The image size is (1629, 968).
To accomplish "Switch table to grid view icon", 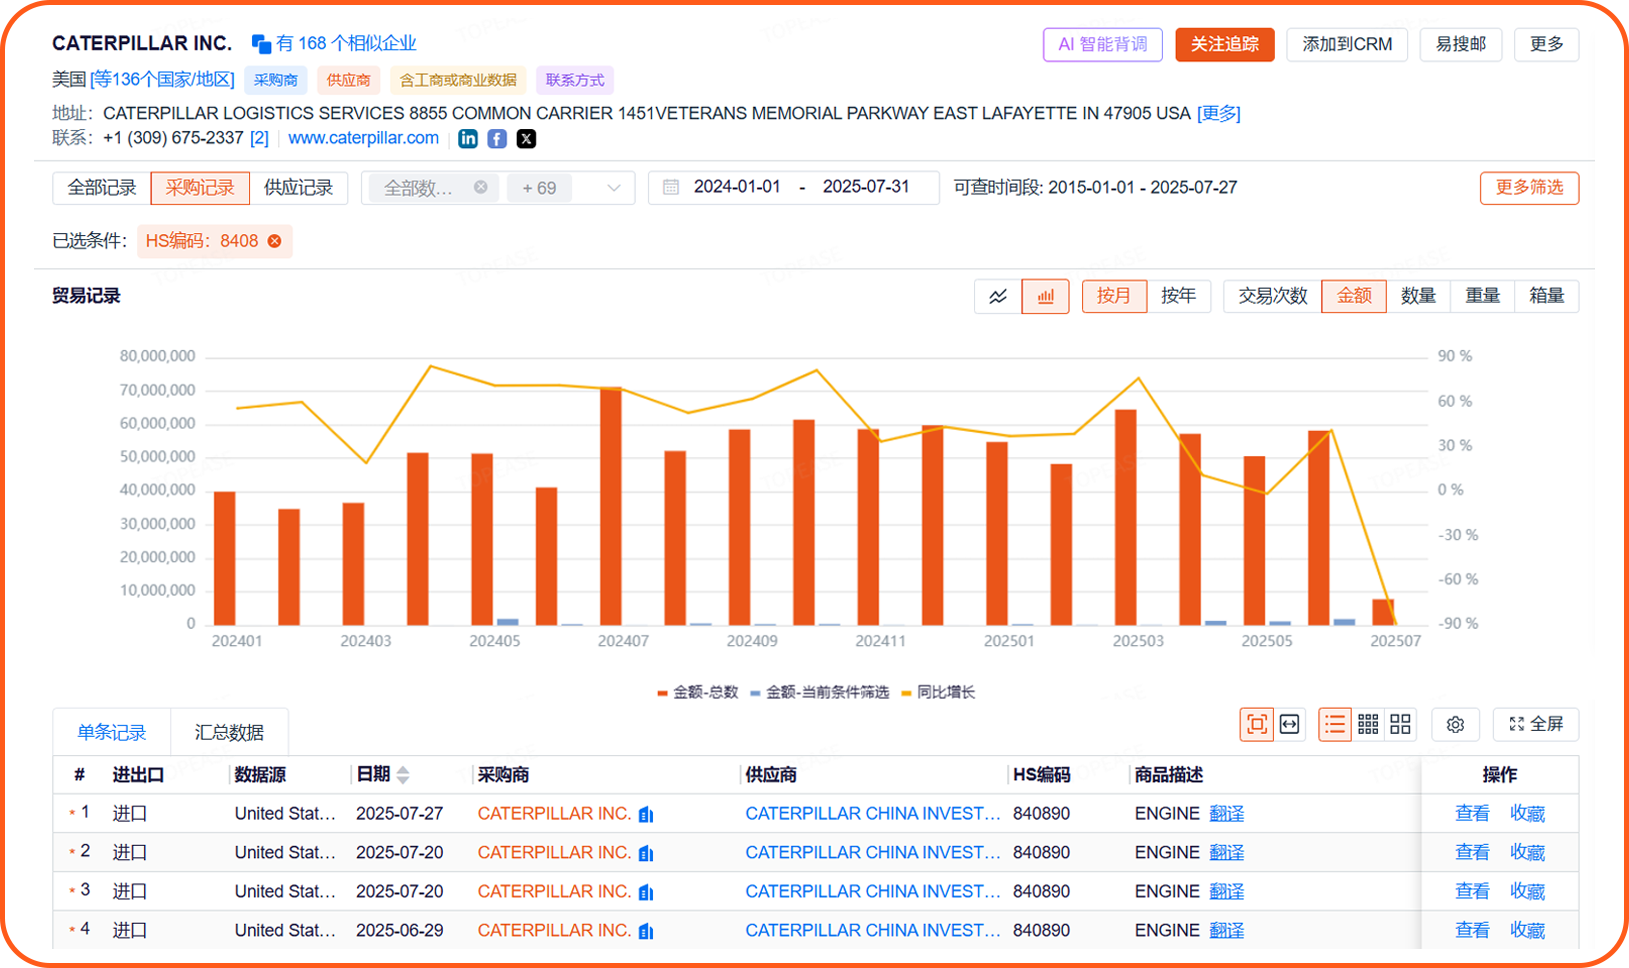I will pyautogui.click(x=1368, y=724).
